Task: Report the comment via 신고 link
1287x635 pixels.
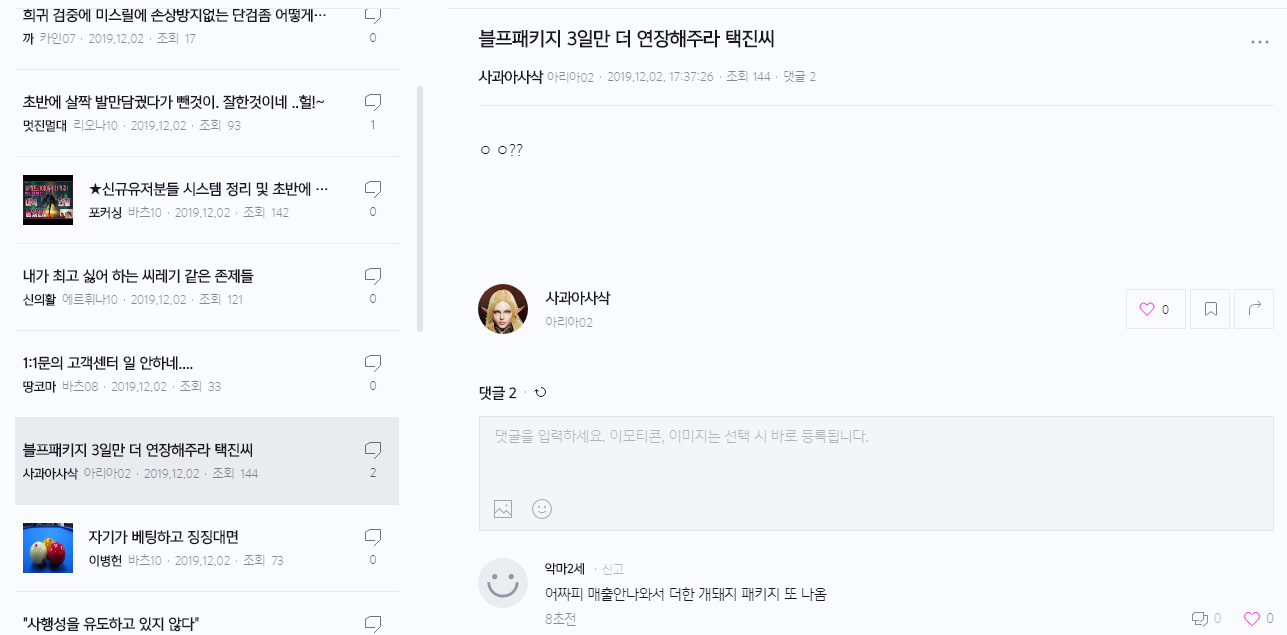Action: pyautogui.click(x=612, y=569)
